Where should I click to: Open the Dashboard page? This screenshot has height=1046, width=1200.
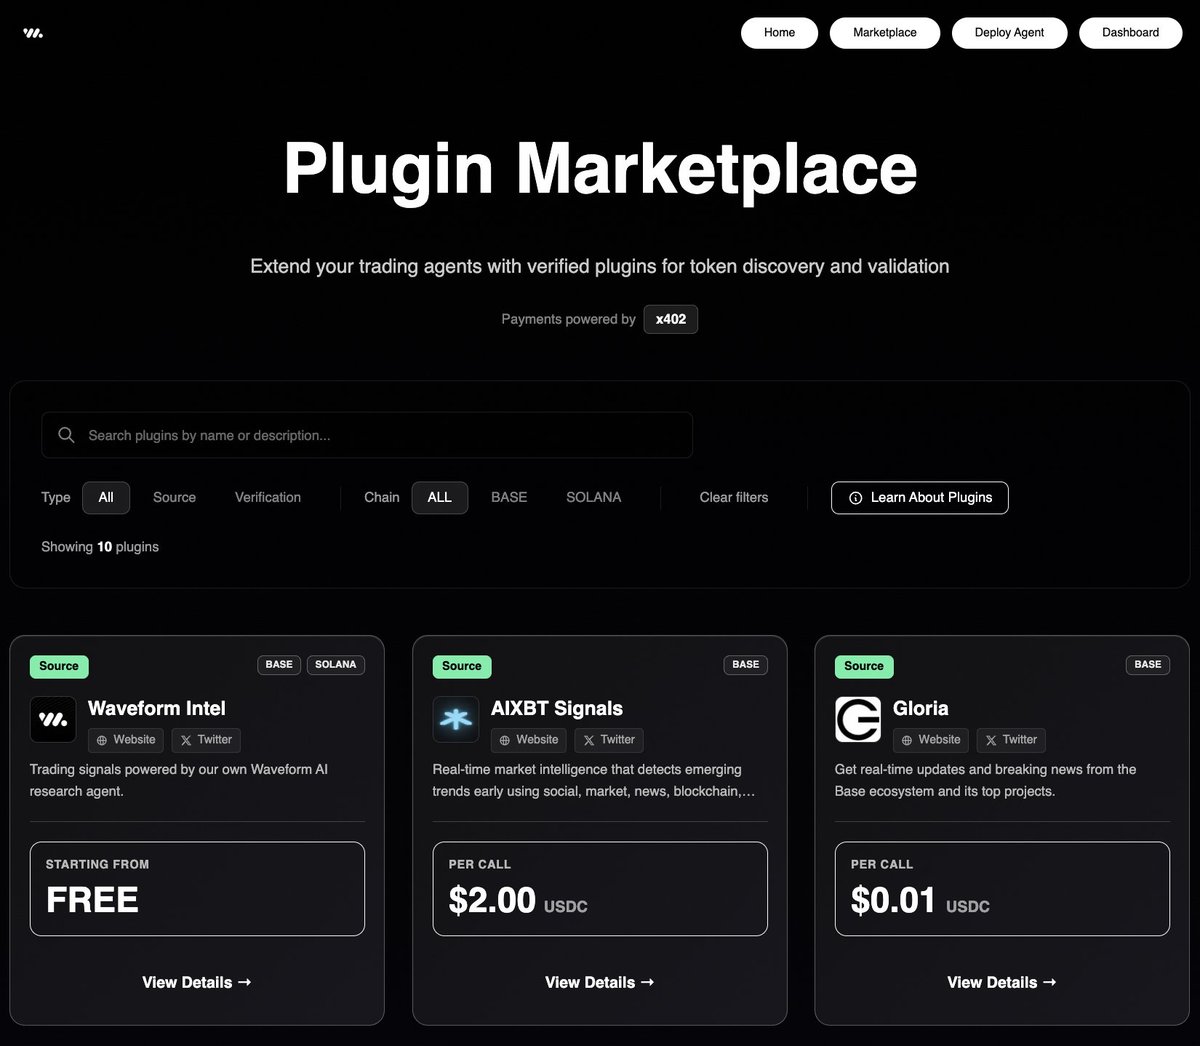[1130, 32]
